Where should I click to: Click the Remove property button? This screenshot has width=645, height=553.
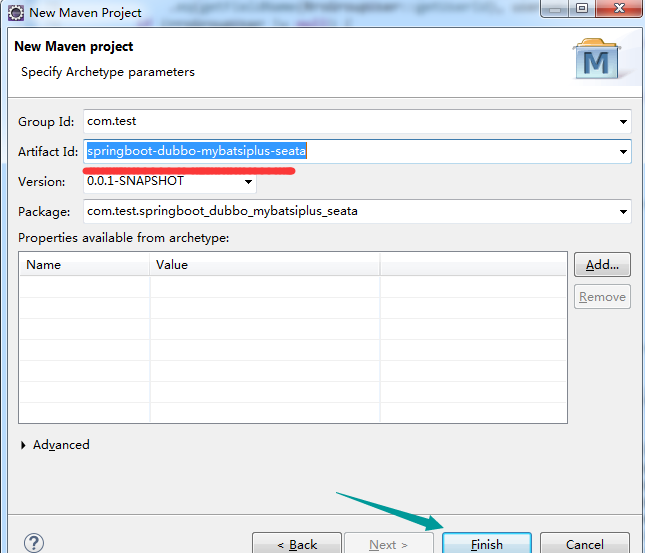(602, 297)
